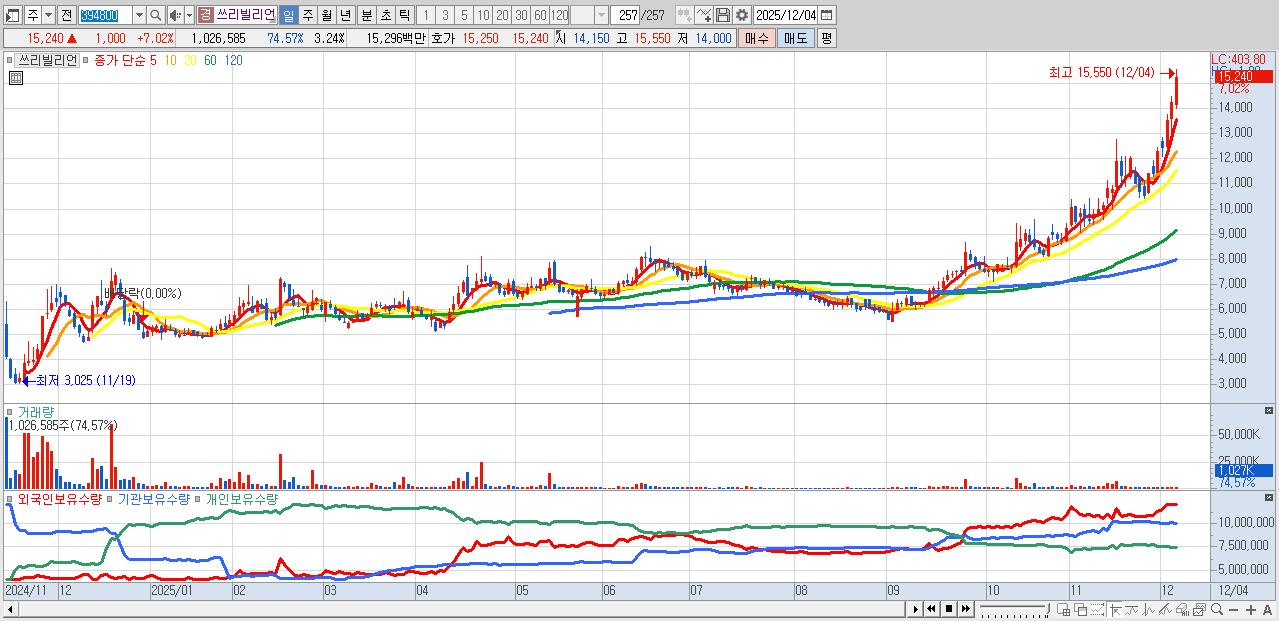Select the 초 second period button

(384, 15)
